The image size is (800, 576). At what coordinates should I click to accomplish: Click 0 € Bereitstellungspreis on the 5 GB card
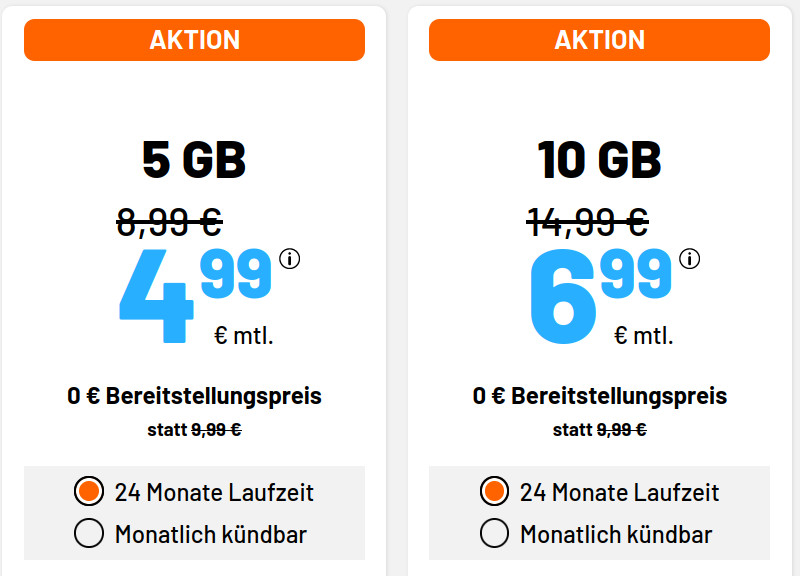click(x=194, y=396)
